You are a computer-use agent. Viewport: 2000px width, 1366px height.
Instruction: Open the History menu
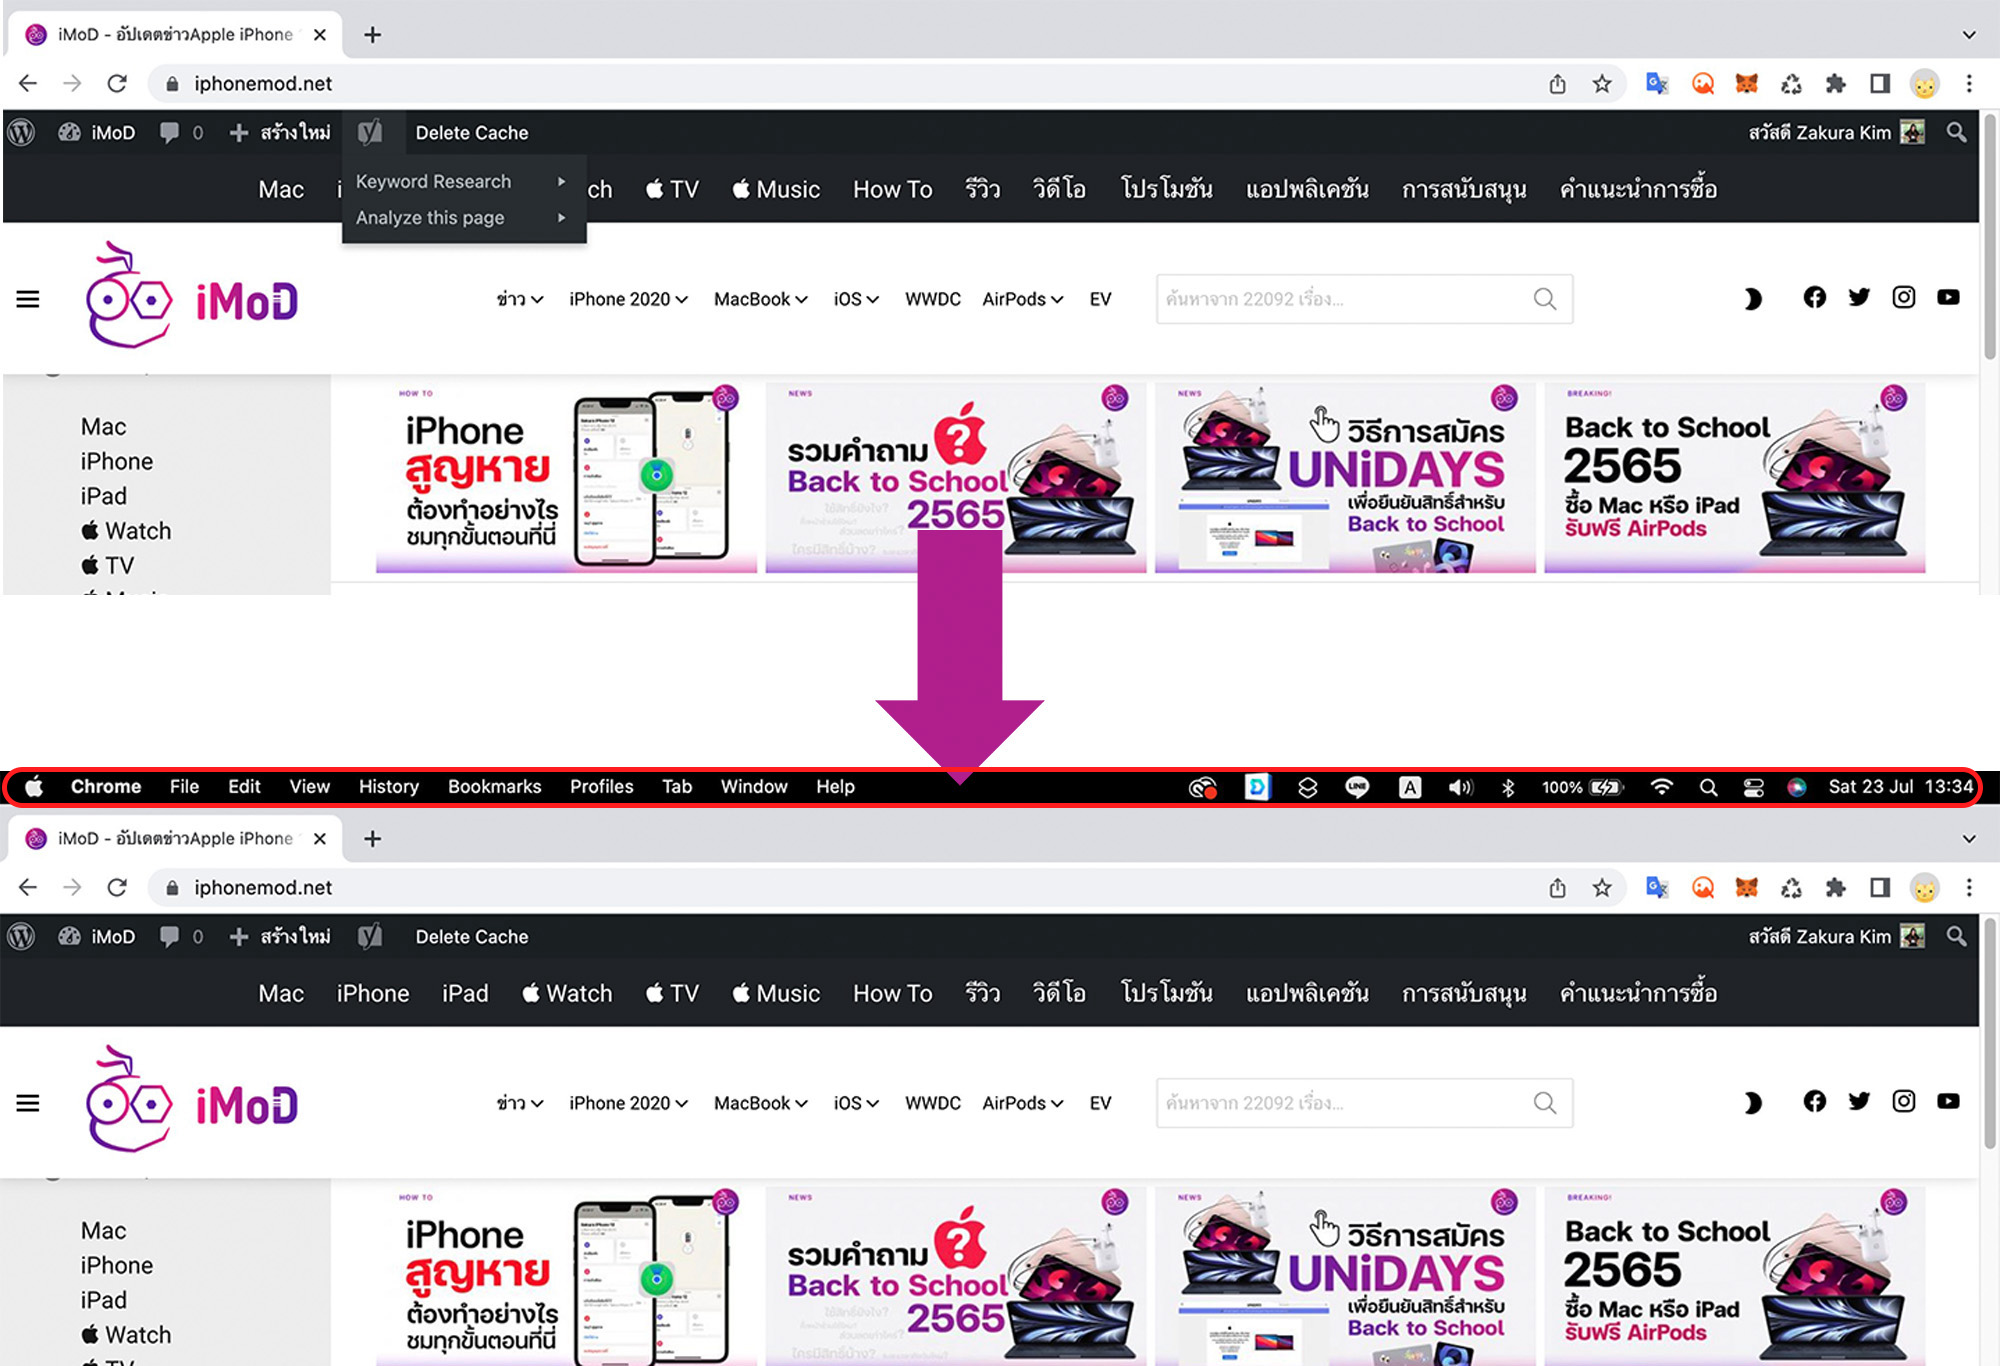388,787
